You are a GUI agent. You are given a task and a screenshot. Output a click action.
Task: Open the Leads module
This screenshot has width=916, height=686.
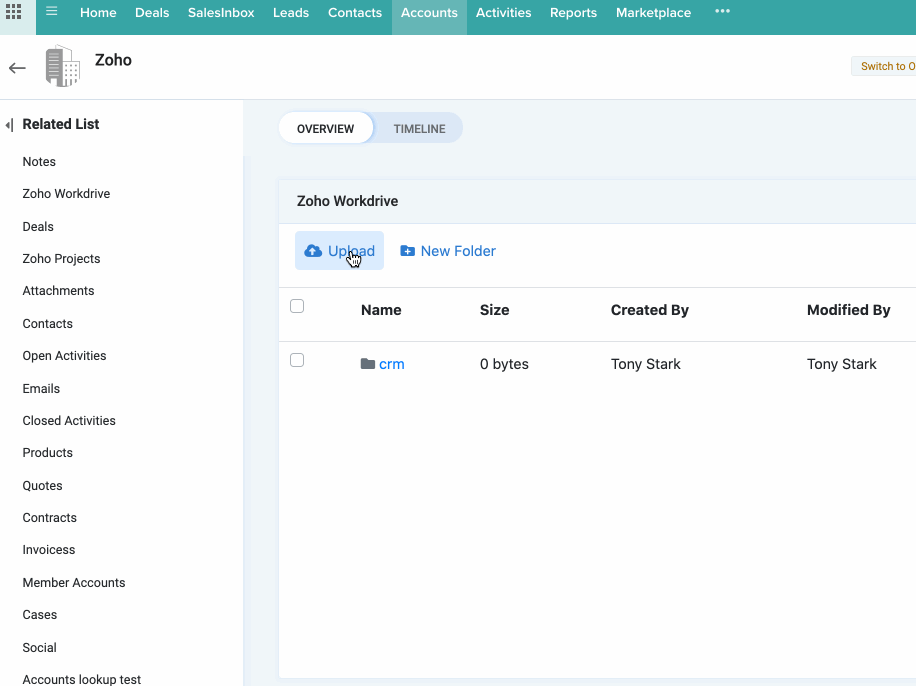click(x=291, y=13)
